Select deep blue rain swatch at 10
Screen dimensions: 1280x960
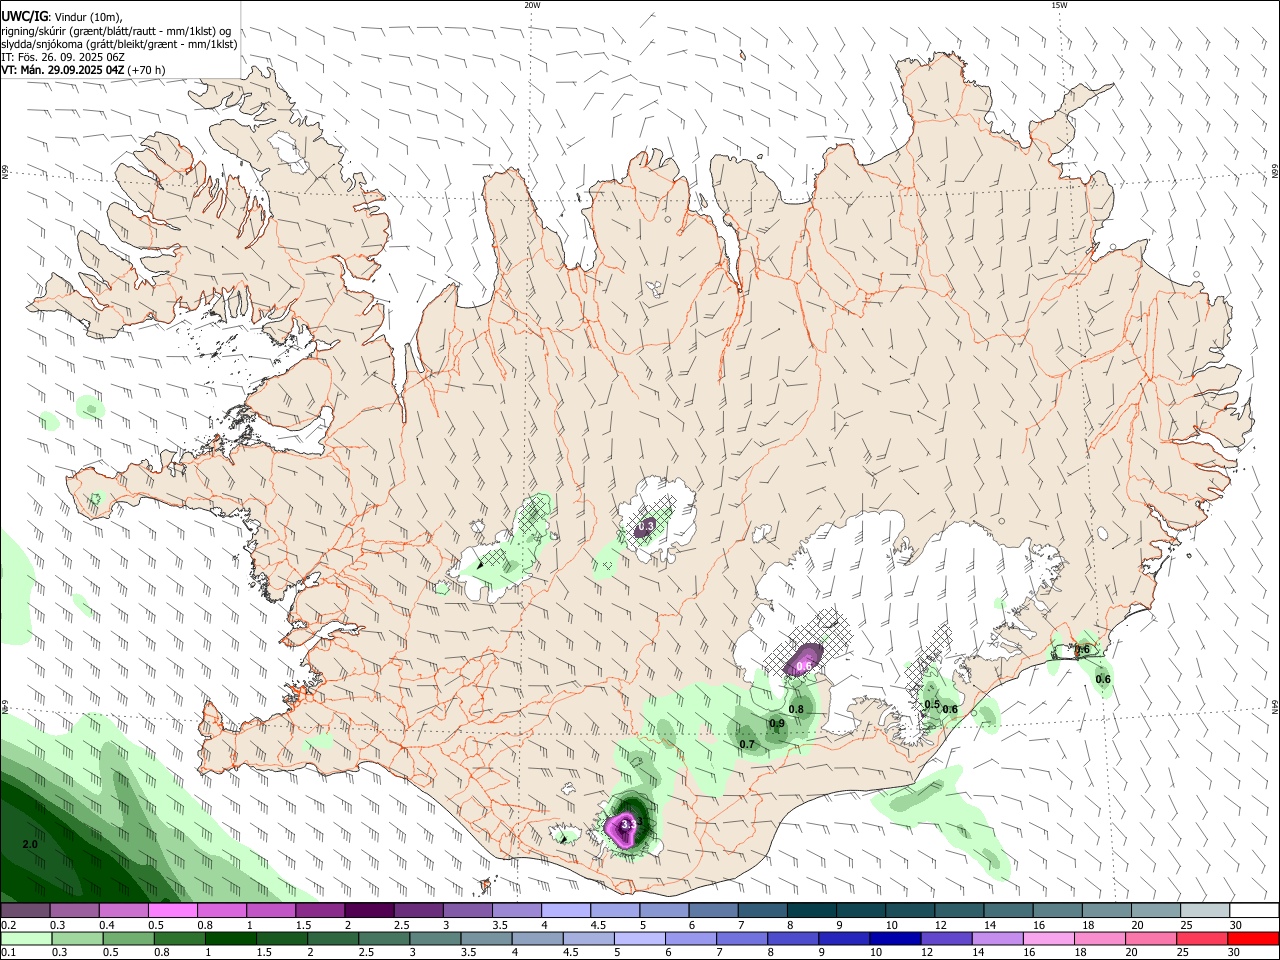click(x=894, y=939)
